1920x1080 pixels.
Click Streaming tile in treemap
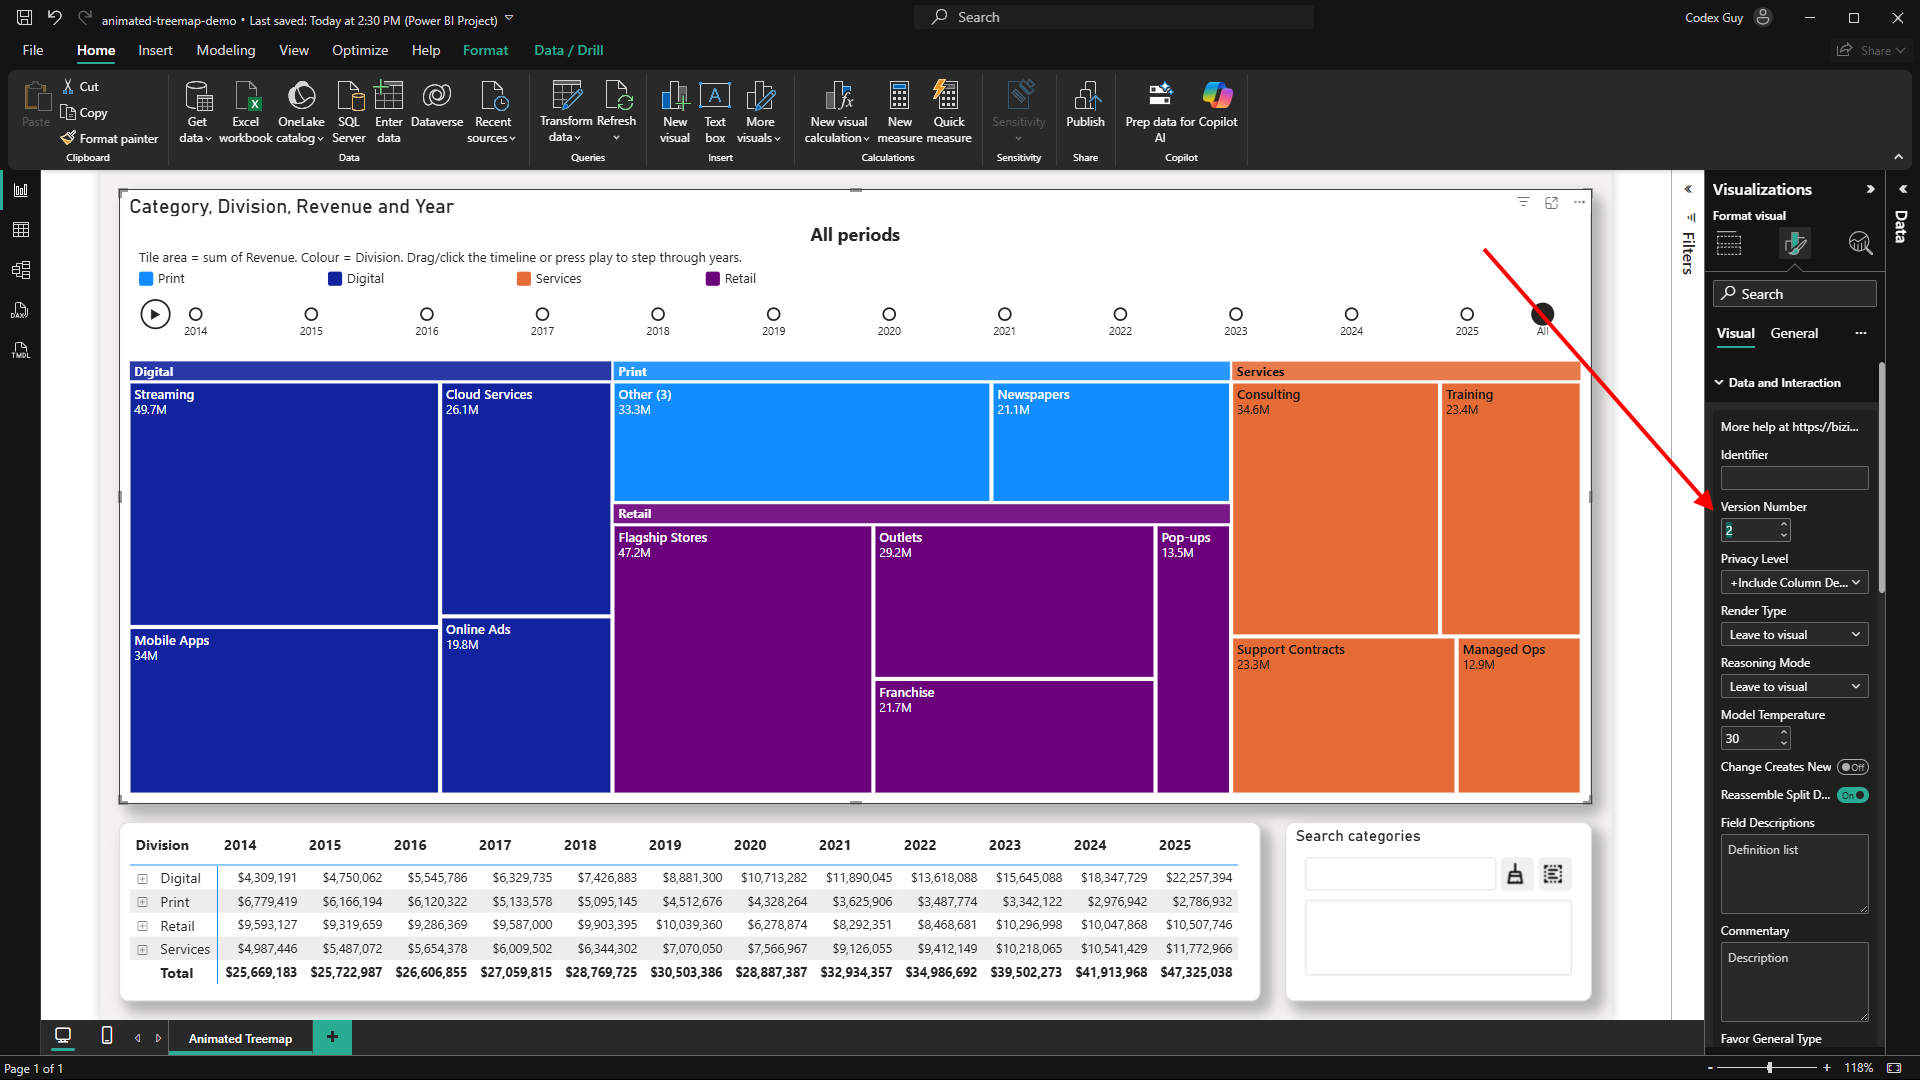[284, 504]
